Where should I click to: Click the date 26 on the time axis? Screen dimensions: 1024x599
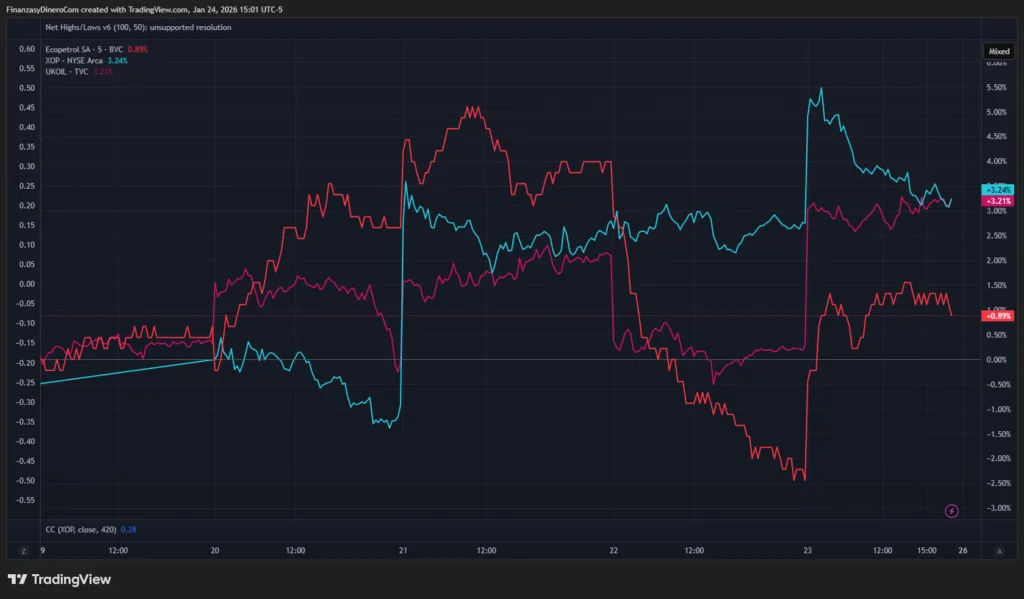tap(961, 550)
